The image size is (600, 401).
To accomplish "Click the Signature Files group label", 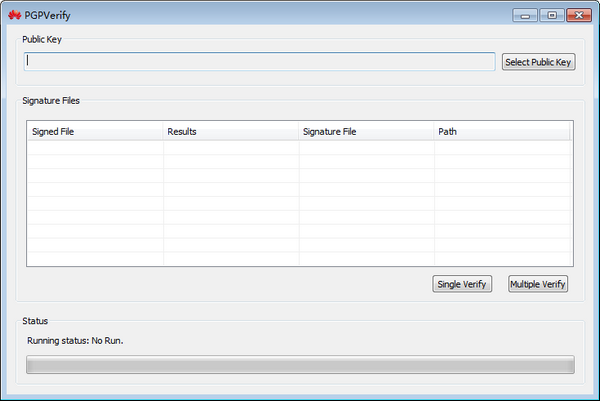I will [x=50, y=100].
